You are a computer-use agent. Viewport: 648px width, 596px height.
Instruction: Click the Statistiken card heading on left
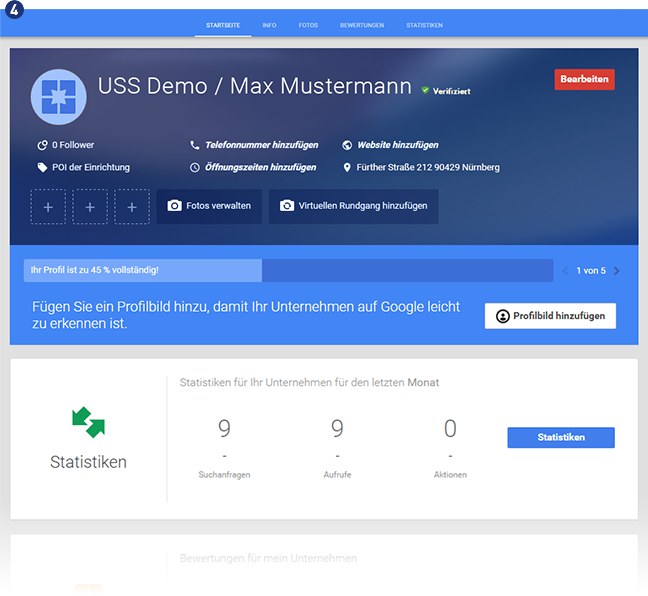coord(88,462)
